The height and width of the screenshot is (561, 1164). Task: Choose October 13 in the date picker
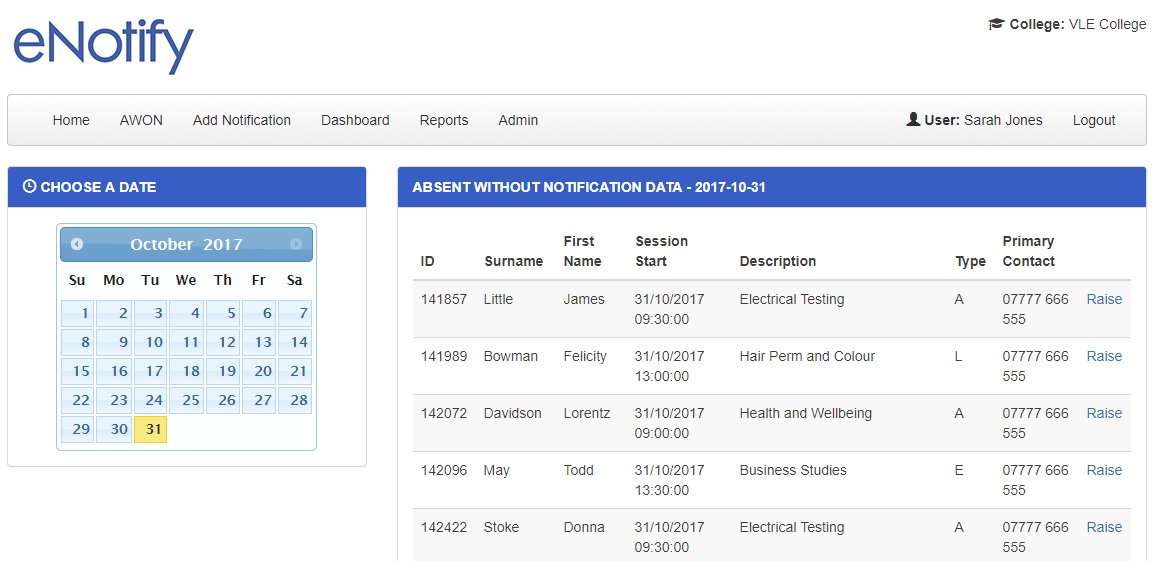click(x=259, y=342)
